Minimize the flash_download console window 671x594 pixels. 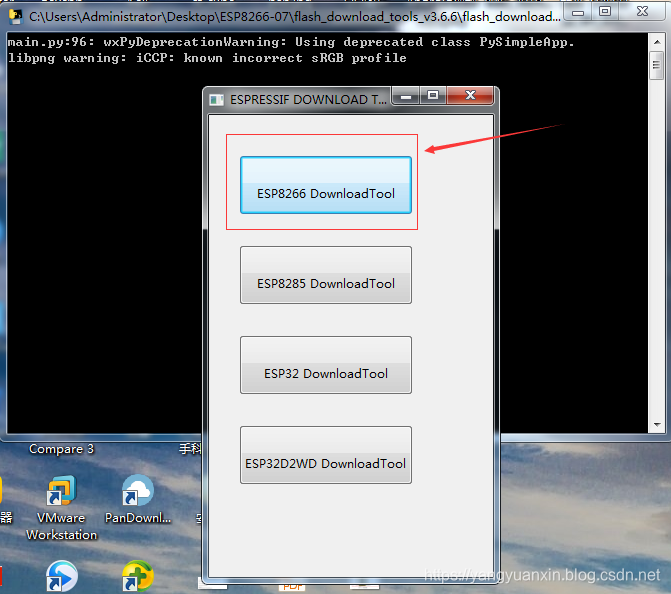578,12
